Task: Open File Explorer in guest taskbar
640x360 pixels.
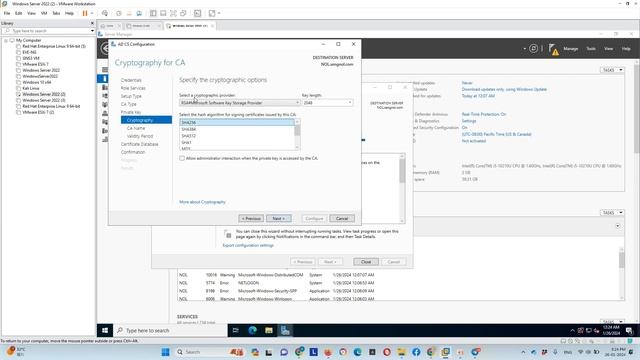Action: point(269,330)
